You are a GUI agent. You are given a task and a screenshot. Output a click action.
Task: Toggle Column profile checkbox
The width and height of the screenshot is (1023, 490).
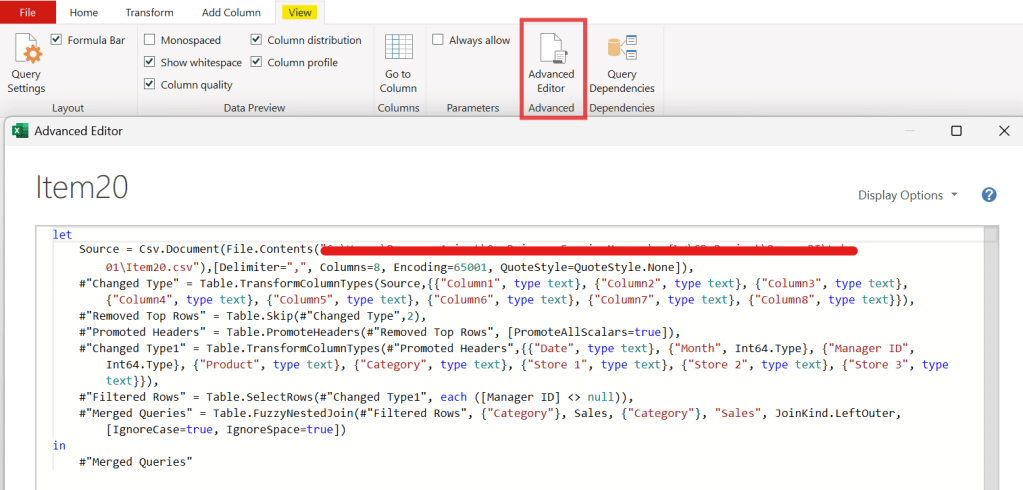(257, 62)
